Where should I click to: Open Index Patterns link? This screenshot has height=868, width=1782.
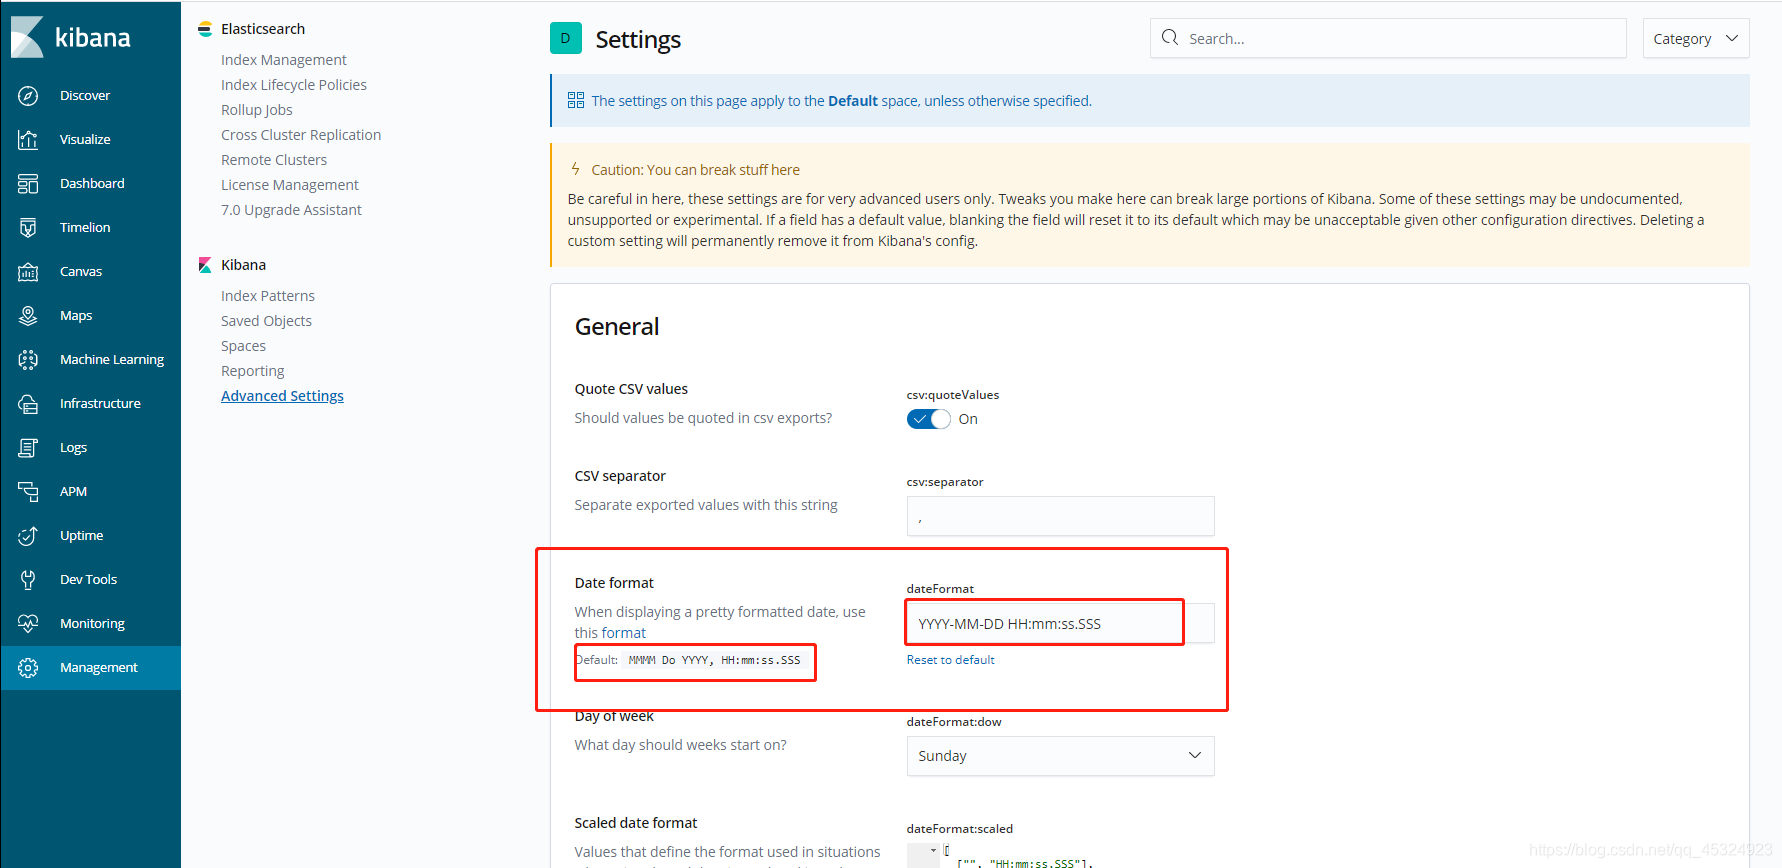(x=268, y=296)
